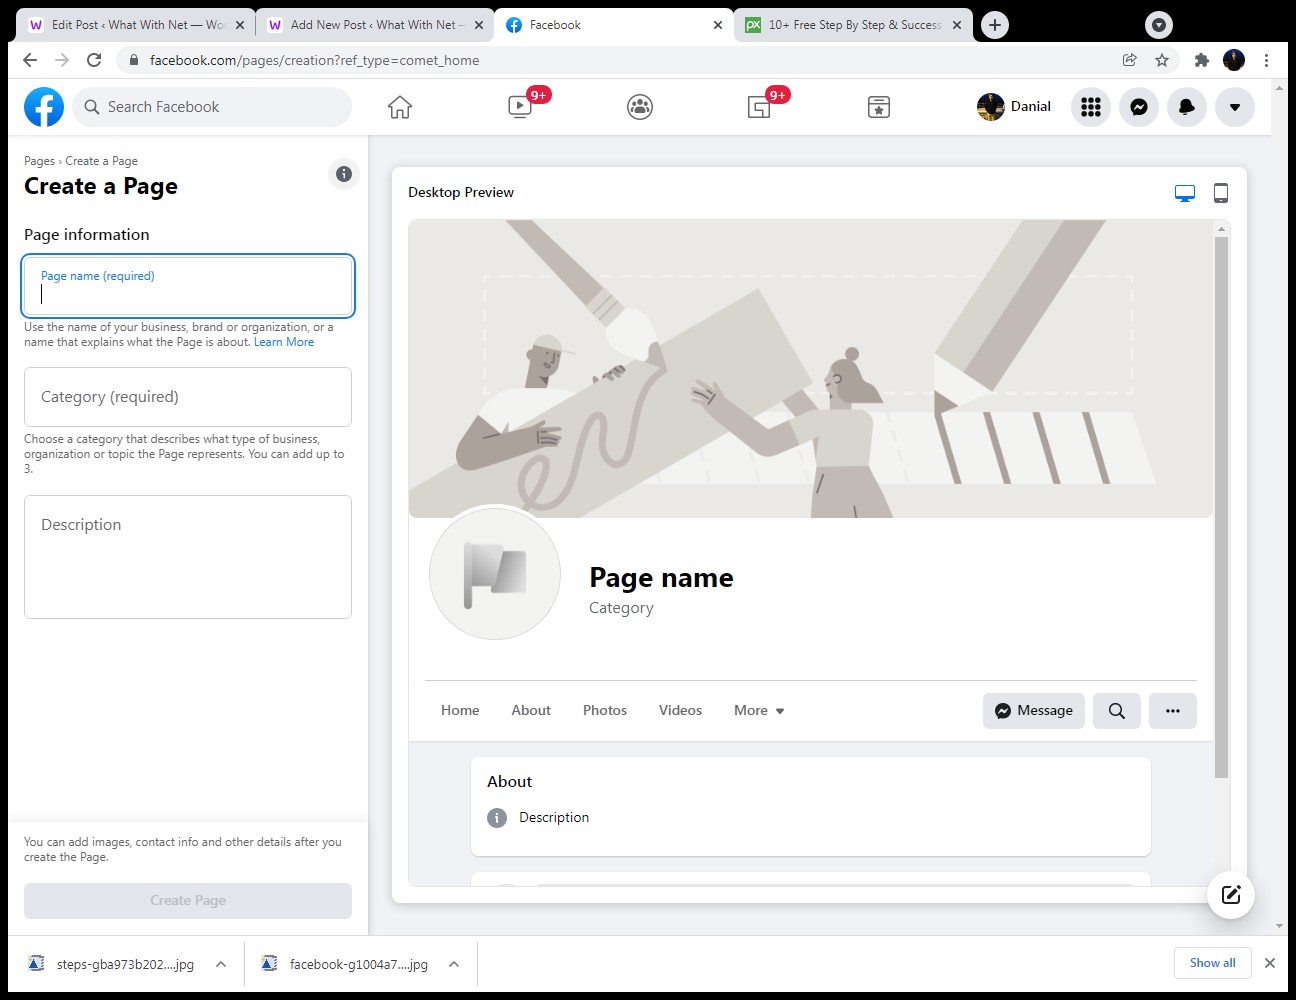
Task: Open the apps Menu grid
Action: pyautogui.click(x=1090, y=106)
